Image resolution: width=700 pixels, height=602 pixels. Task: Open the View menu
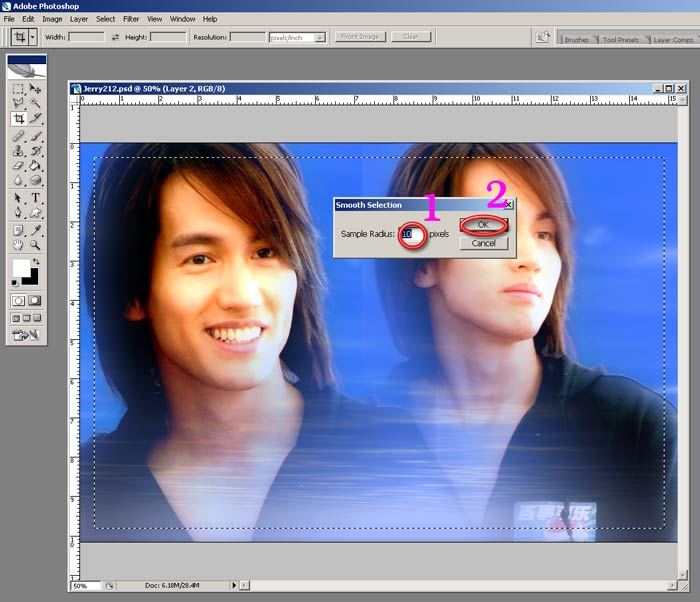(x=154, y=19)
